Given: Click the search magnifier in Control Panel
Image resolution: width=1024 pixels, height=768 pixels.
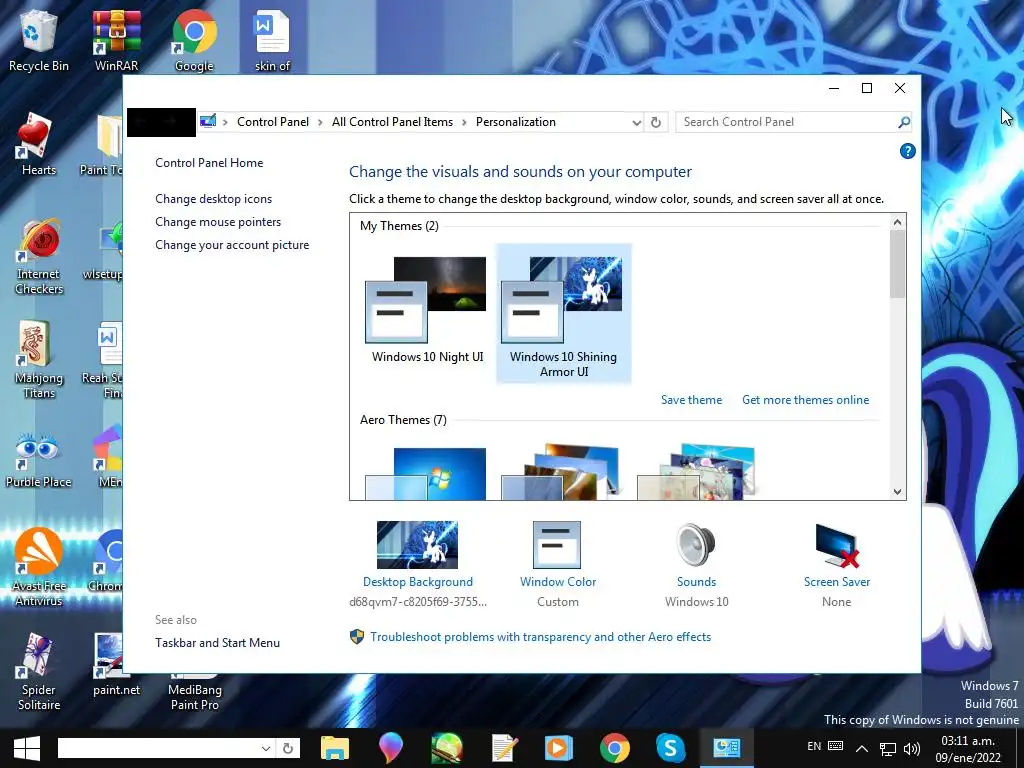Looking at the screenshot, I should click(904, 122).
